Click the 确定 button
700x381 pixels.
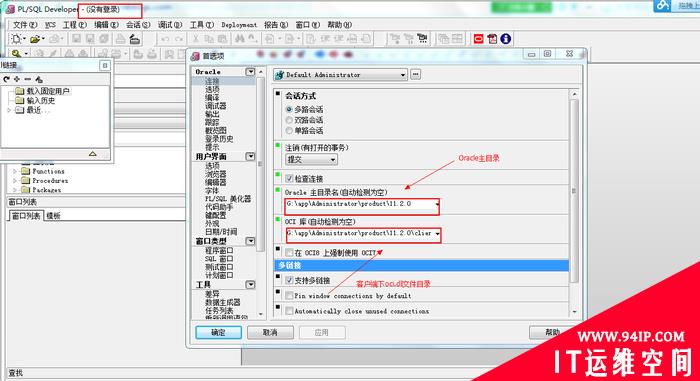point(219,332)
